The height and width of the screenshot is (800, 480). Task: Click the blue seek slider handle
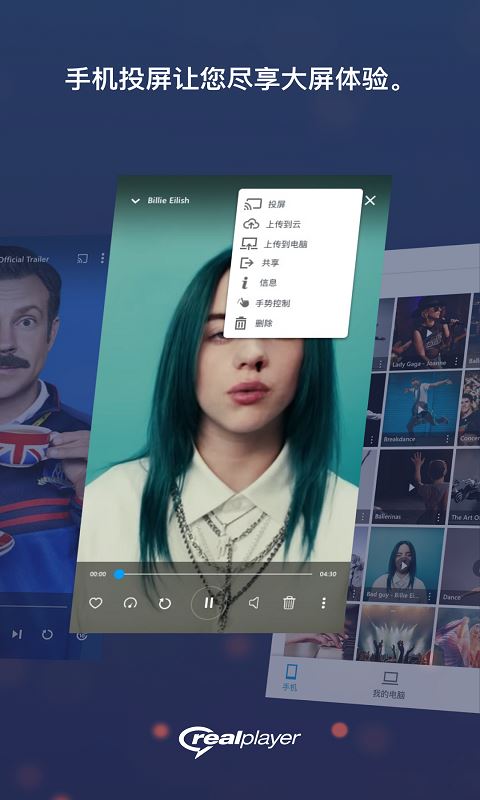click(x=119, y=574)
